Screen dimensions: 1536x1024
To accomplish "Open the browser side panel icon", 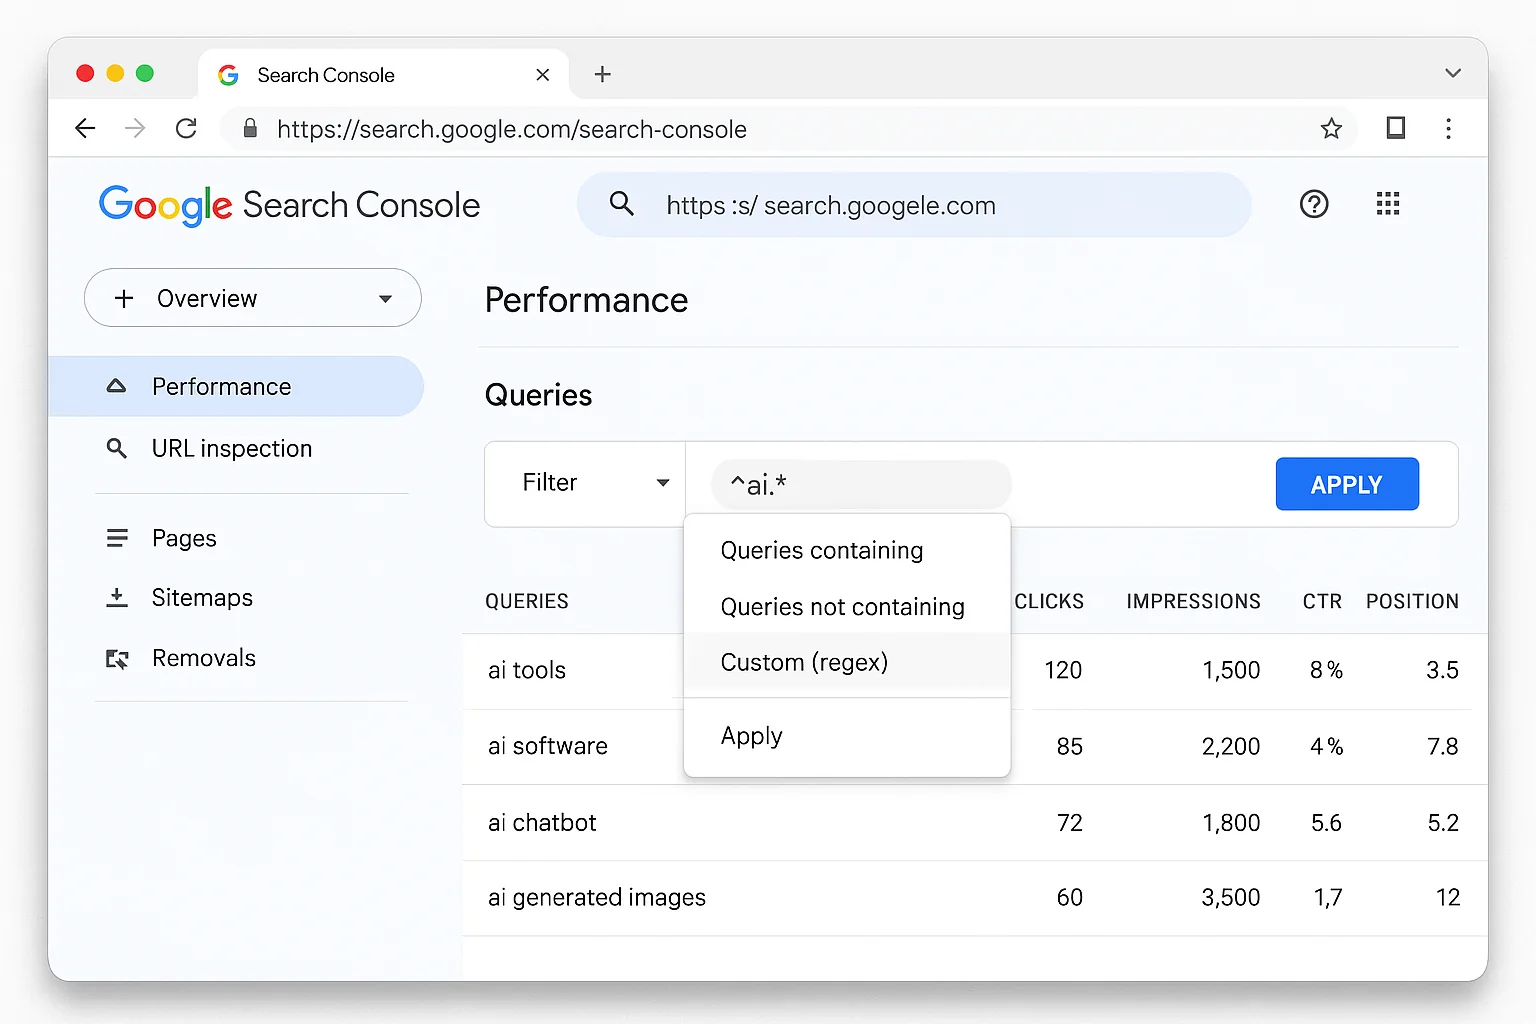I will (x=1395, y=129).
